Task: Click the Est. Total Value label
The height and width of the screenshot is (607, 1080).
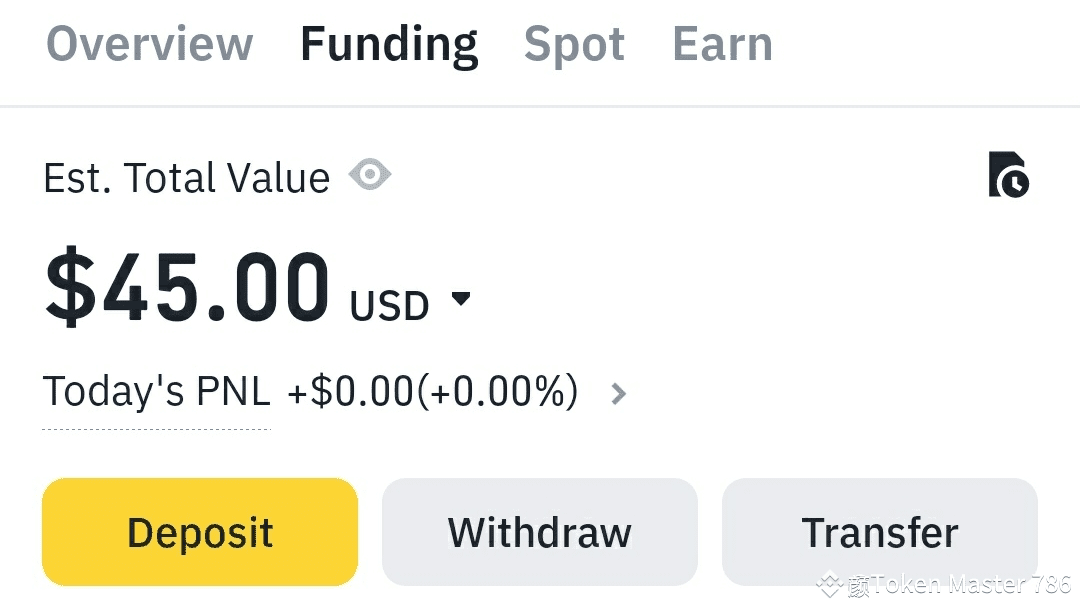Action: pyautogui.click(x=187, y=179)
